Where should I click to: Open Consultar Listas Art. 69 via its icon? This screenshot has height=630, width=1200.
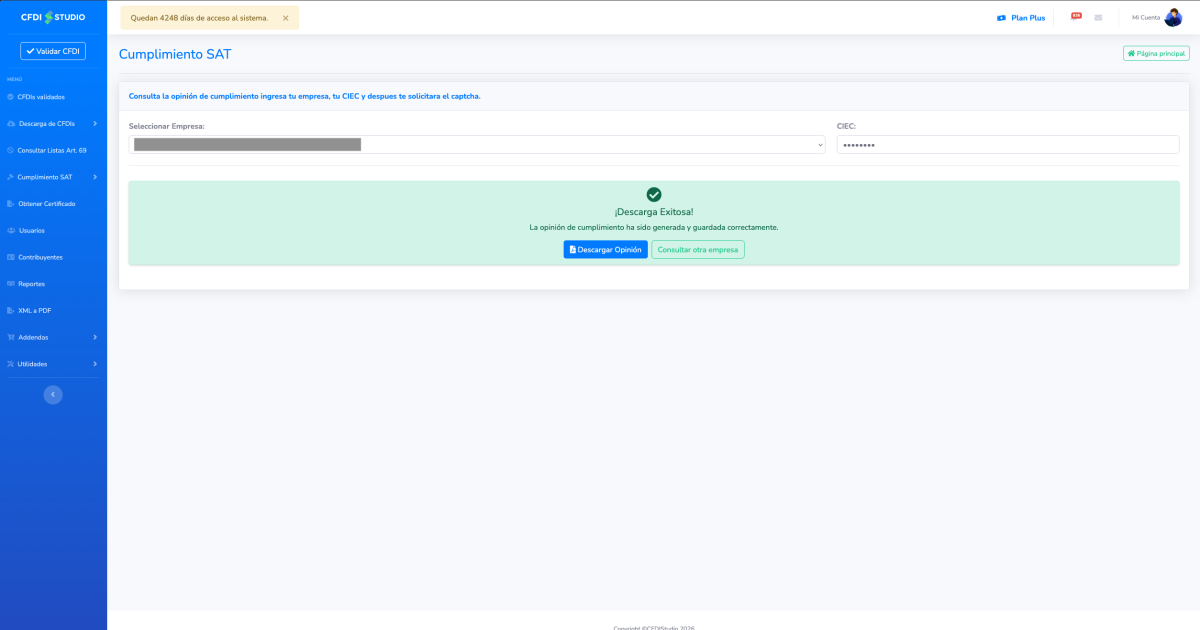tap(10, 150)
